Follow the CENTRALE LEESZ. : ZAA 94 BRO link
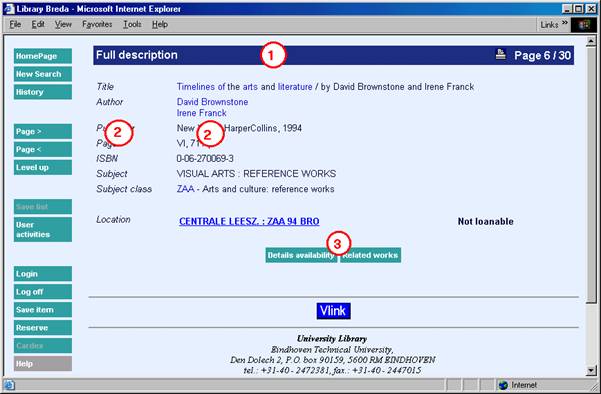601x394 pixels. pyautogui.click(x=249, y=222)
